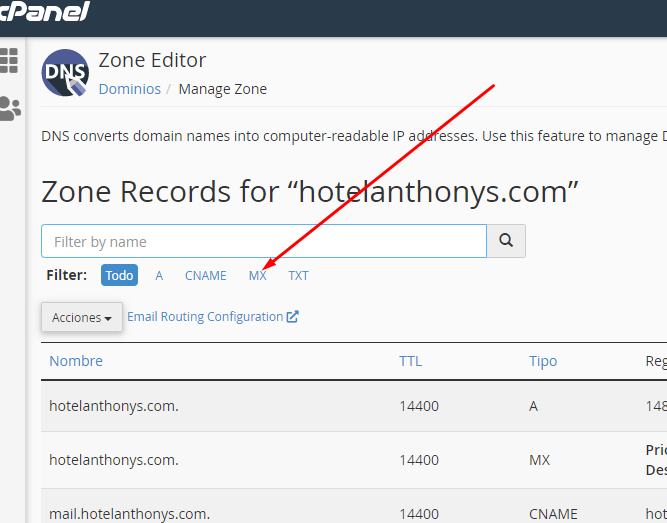Image resolution: width=667 pixels, height=523 pixels.
Task: Select the Todo filter
Action: 119,275
